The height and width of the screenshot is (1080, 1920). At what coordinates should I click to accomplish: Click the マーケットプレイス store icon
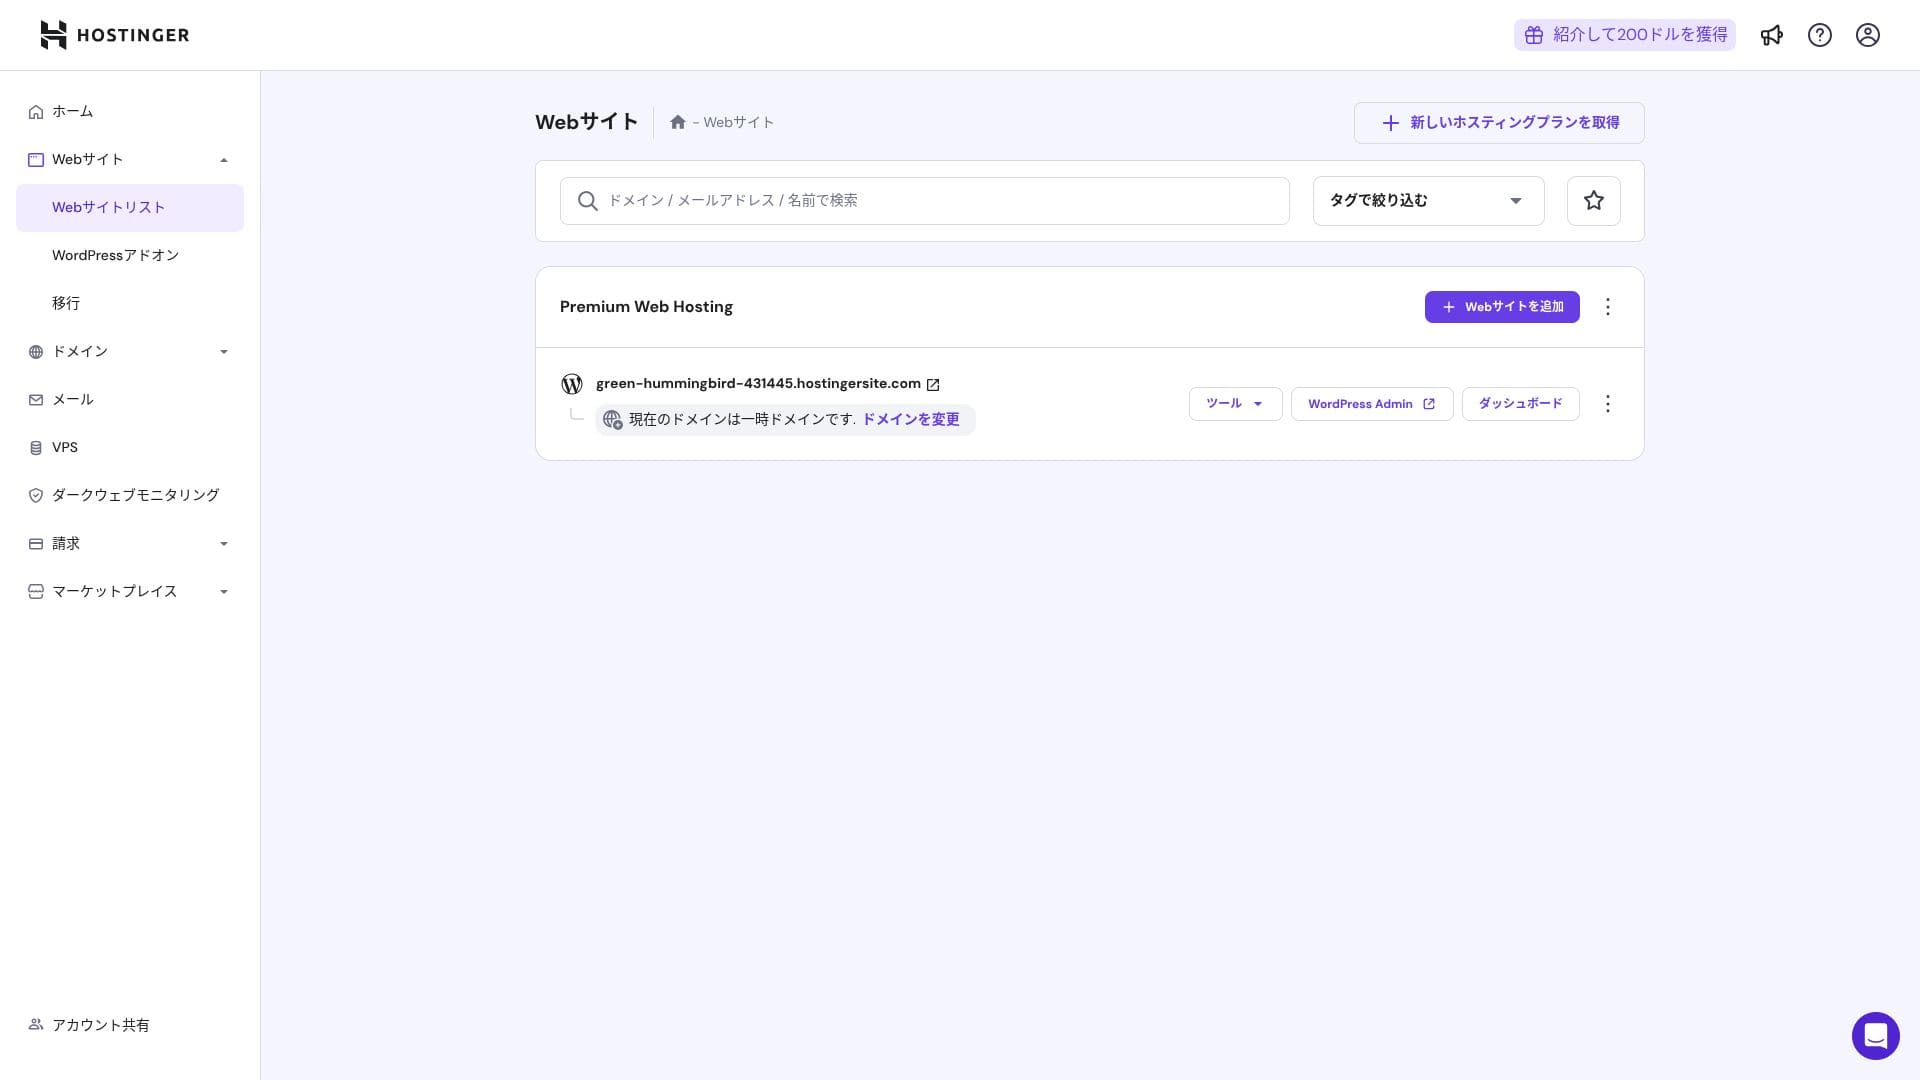coord(36,592)
